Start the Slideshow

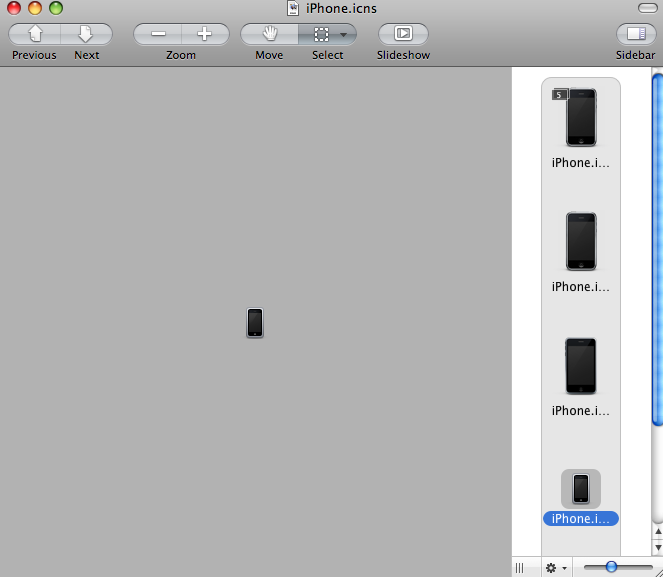point(403,34)
